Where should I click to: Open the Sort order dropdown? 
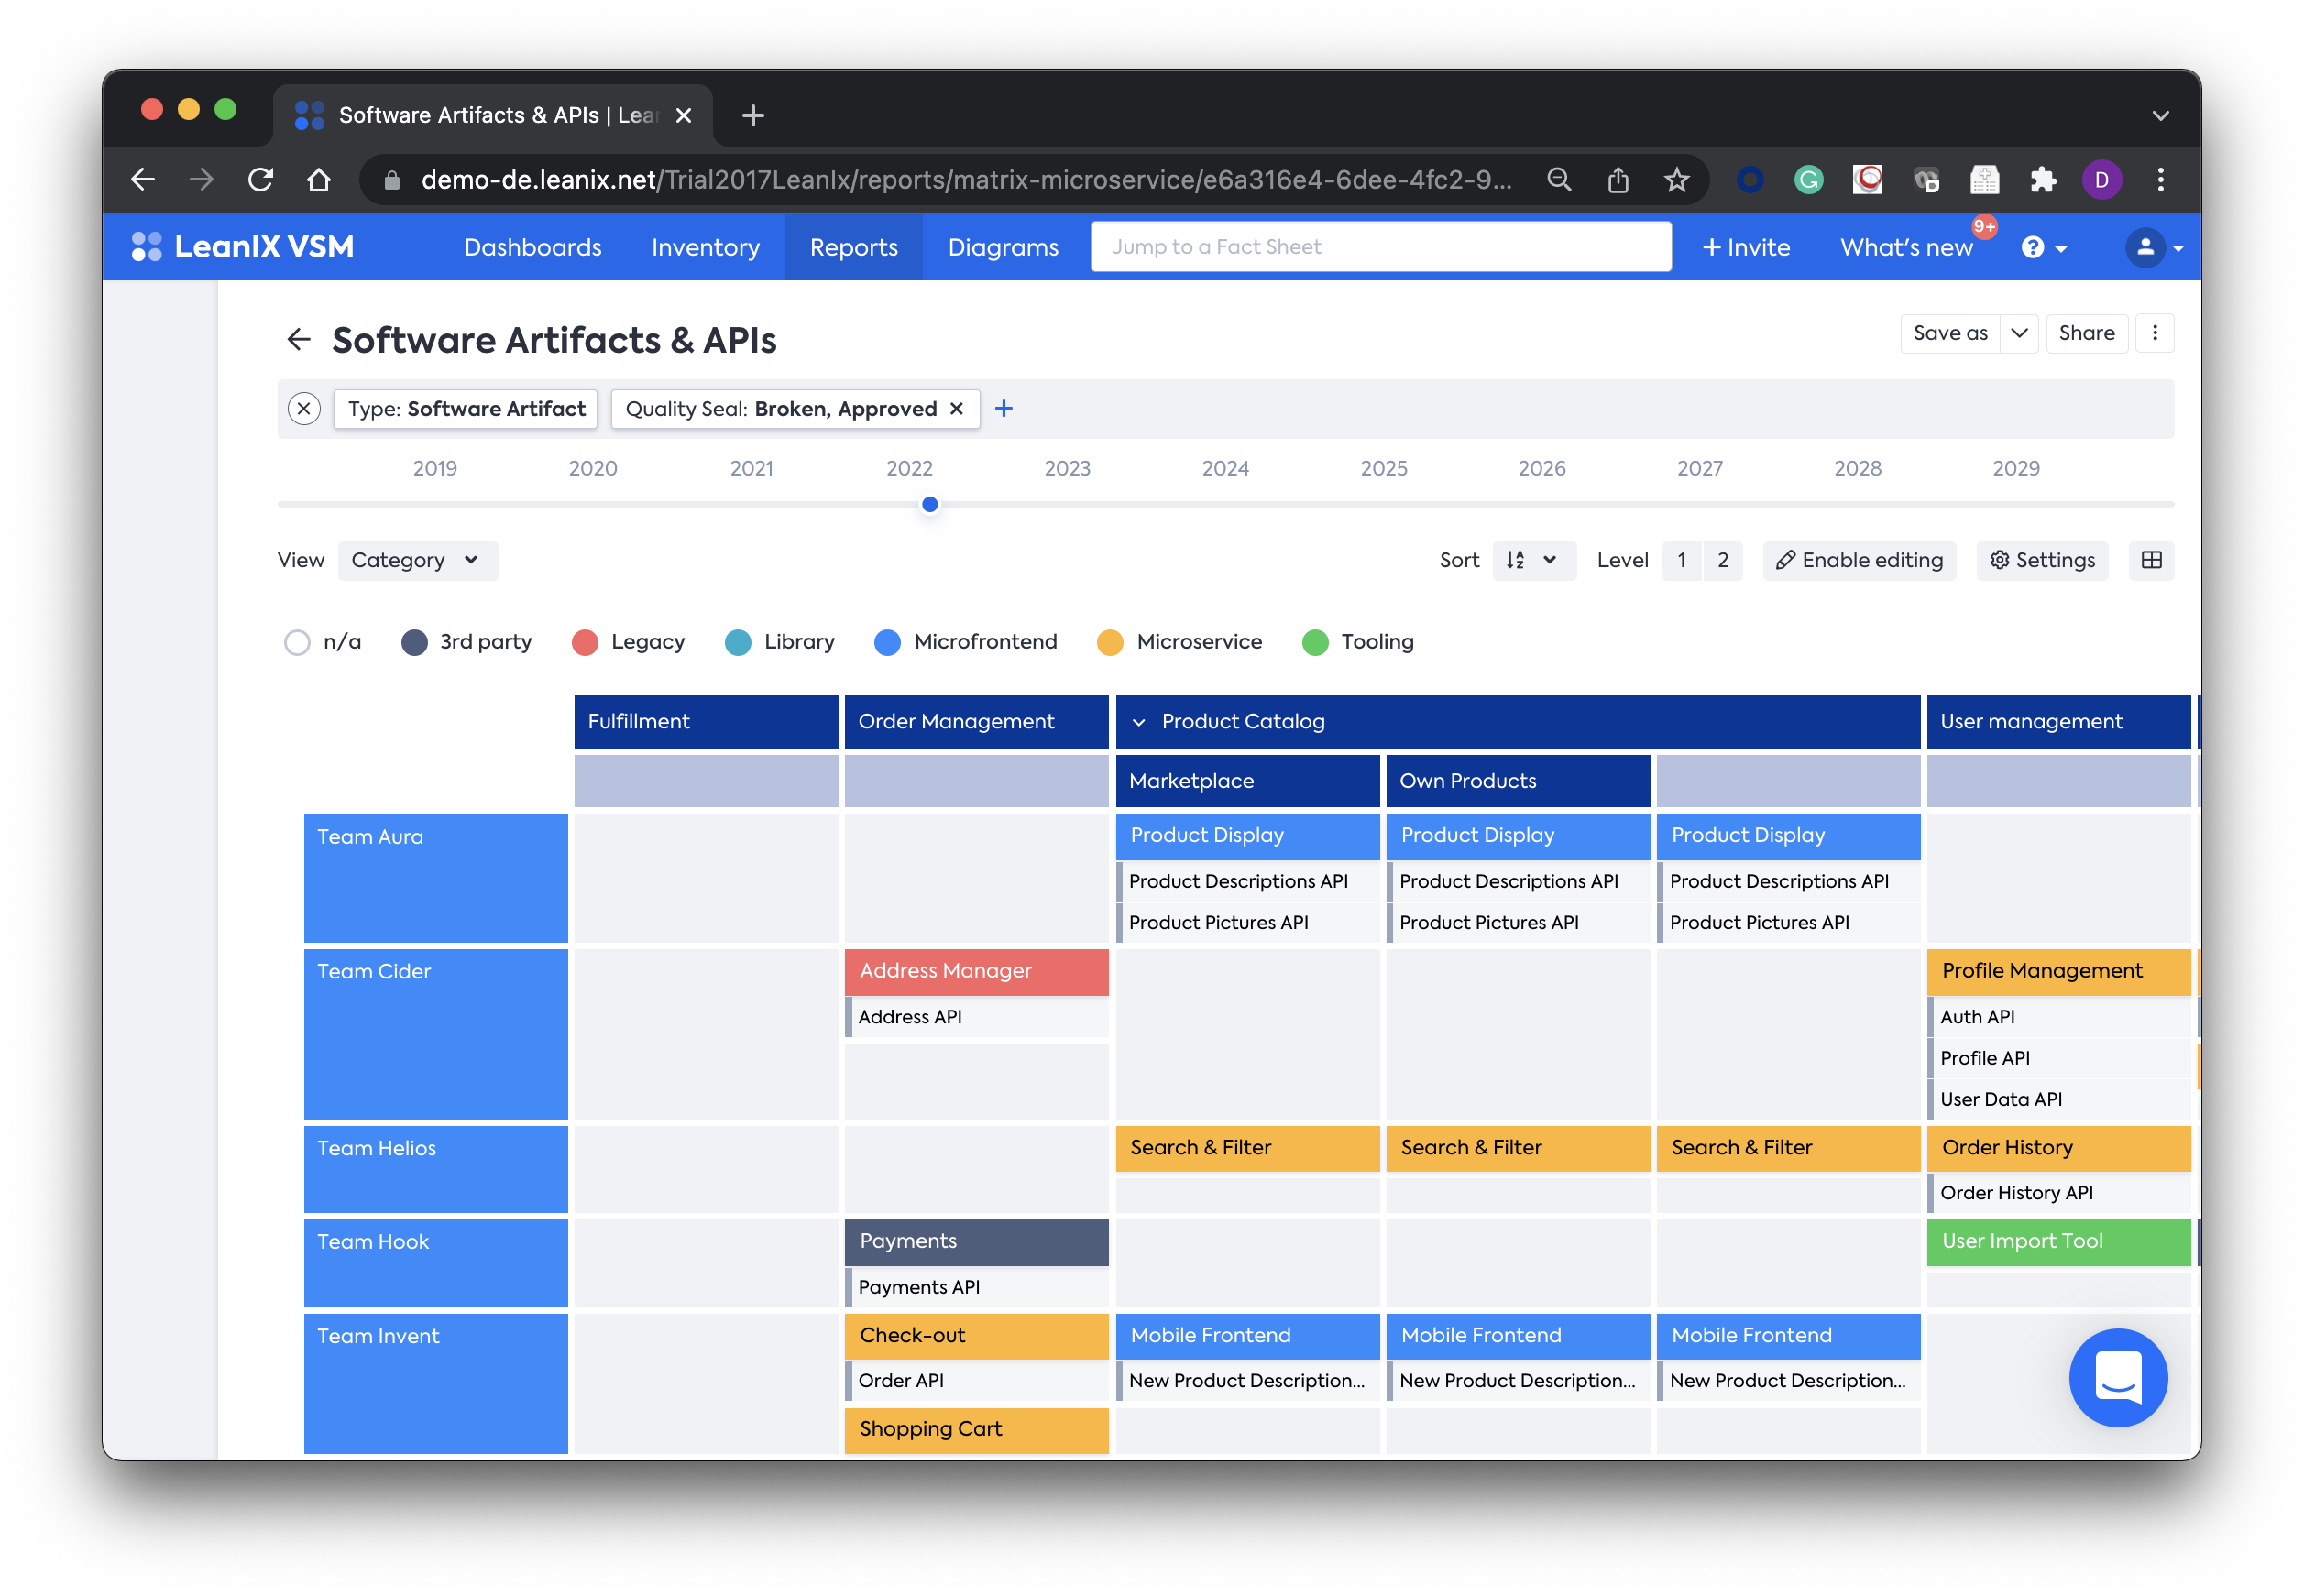(x=1533, y=560)
